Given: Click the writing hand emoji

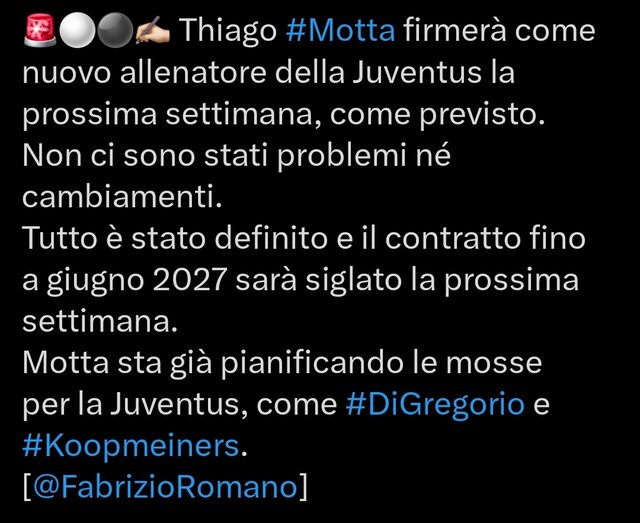Looking at the screenshot, I should tap(152, 31).
